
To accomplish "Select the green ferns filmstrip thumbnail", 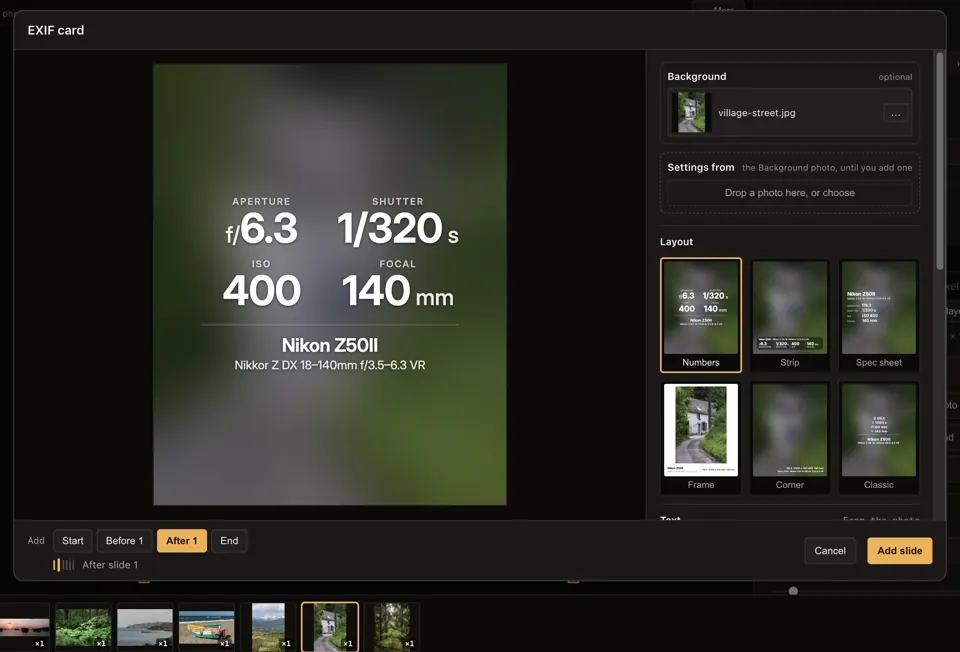I will (x=83, y=626).
